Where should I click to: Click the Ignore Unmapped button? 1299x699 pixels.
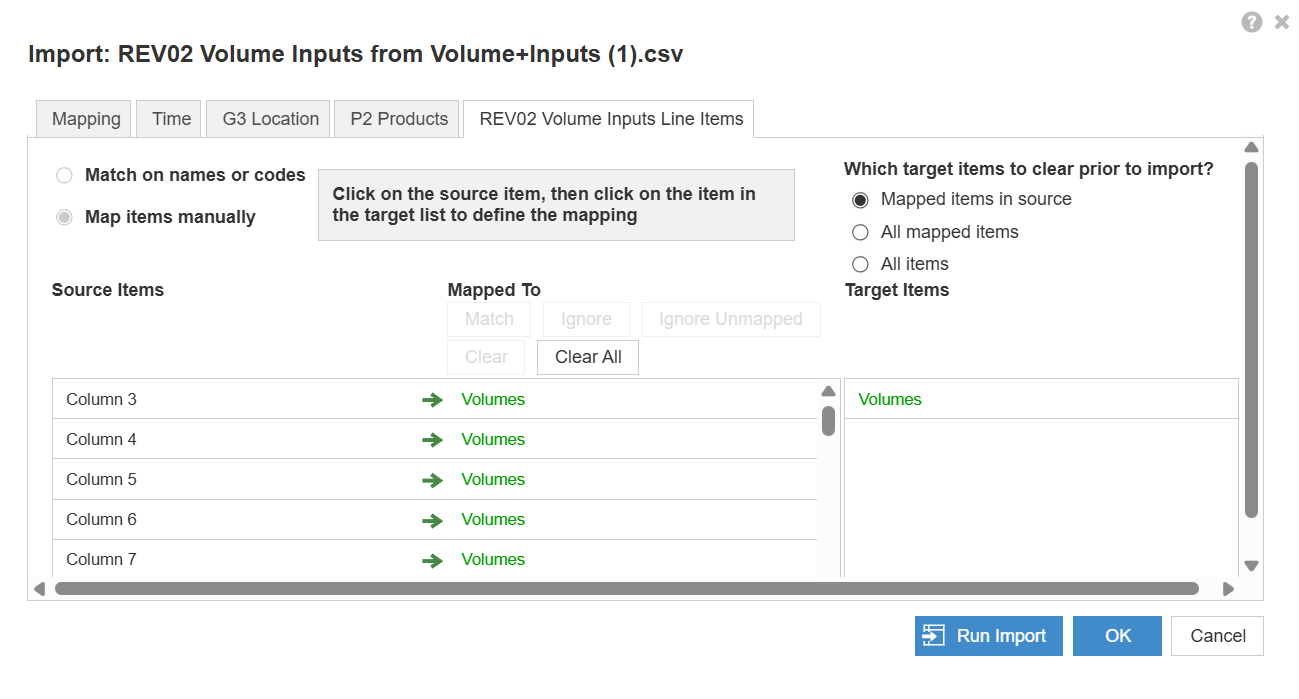pyautogui.click(x=731, y=319)
